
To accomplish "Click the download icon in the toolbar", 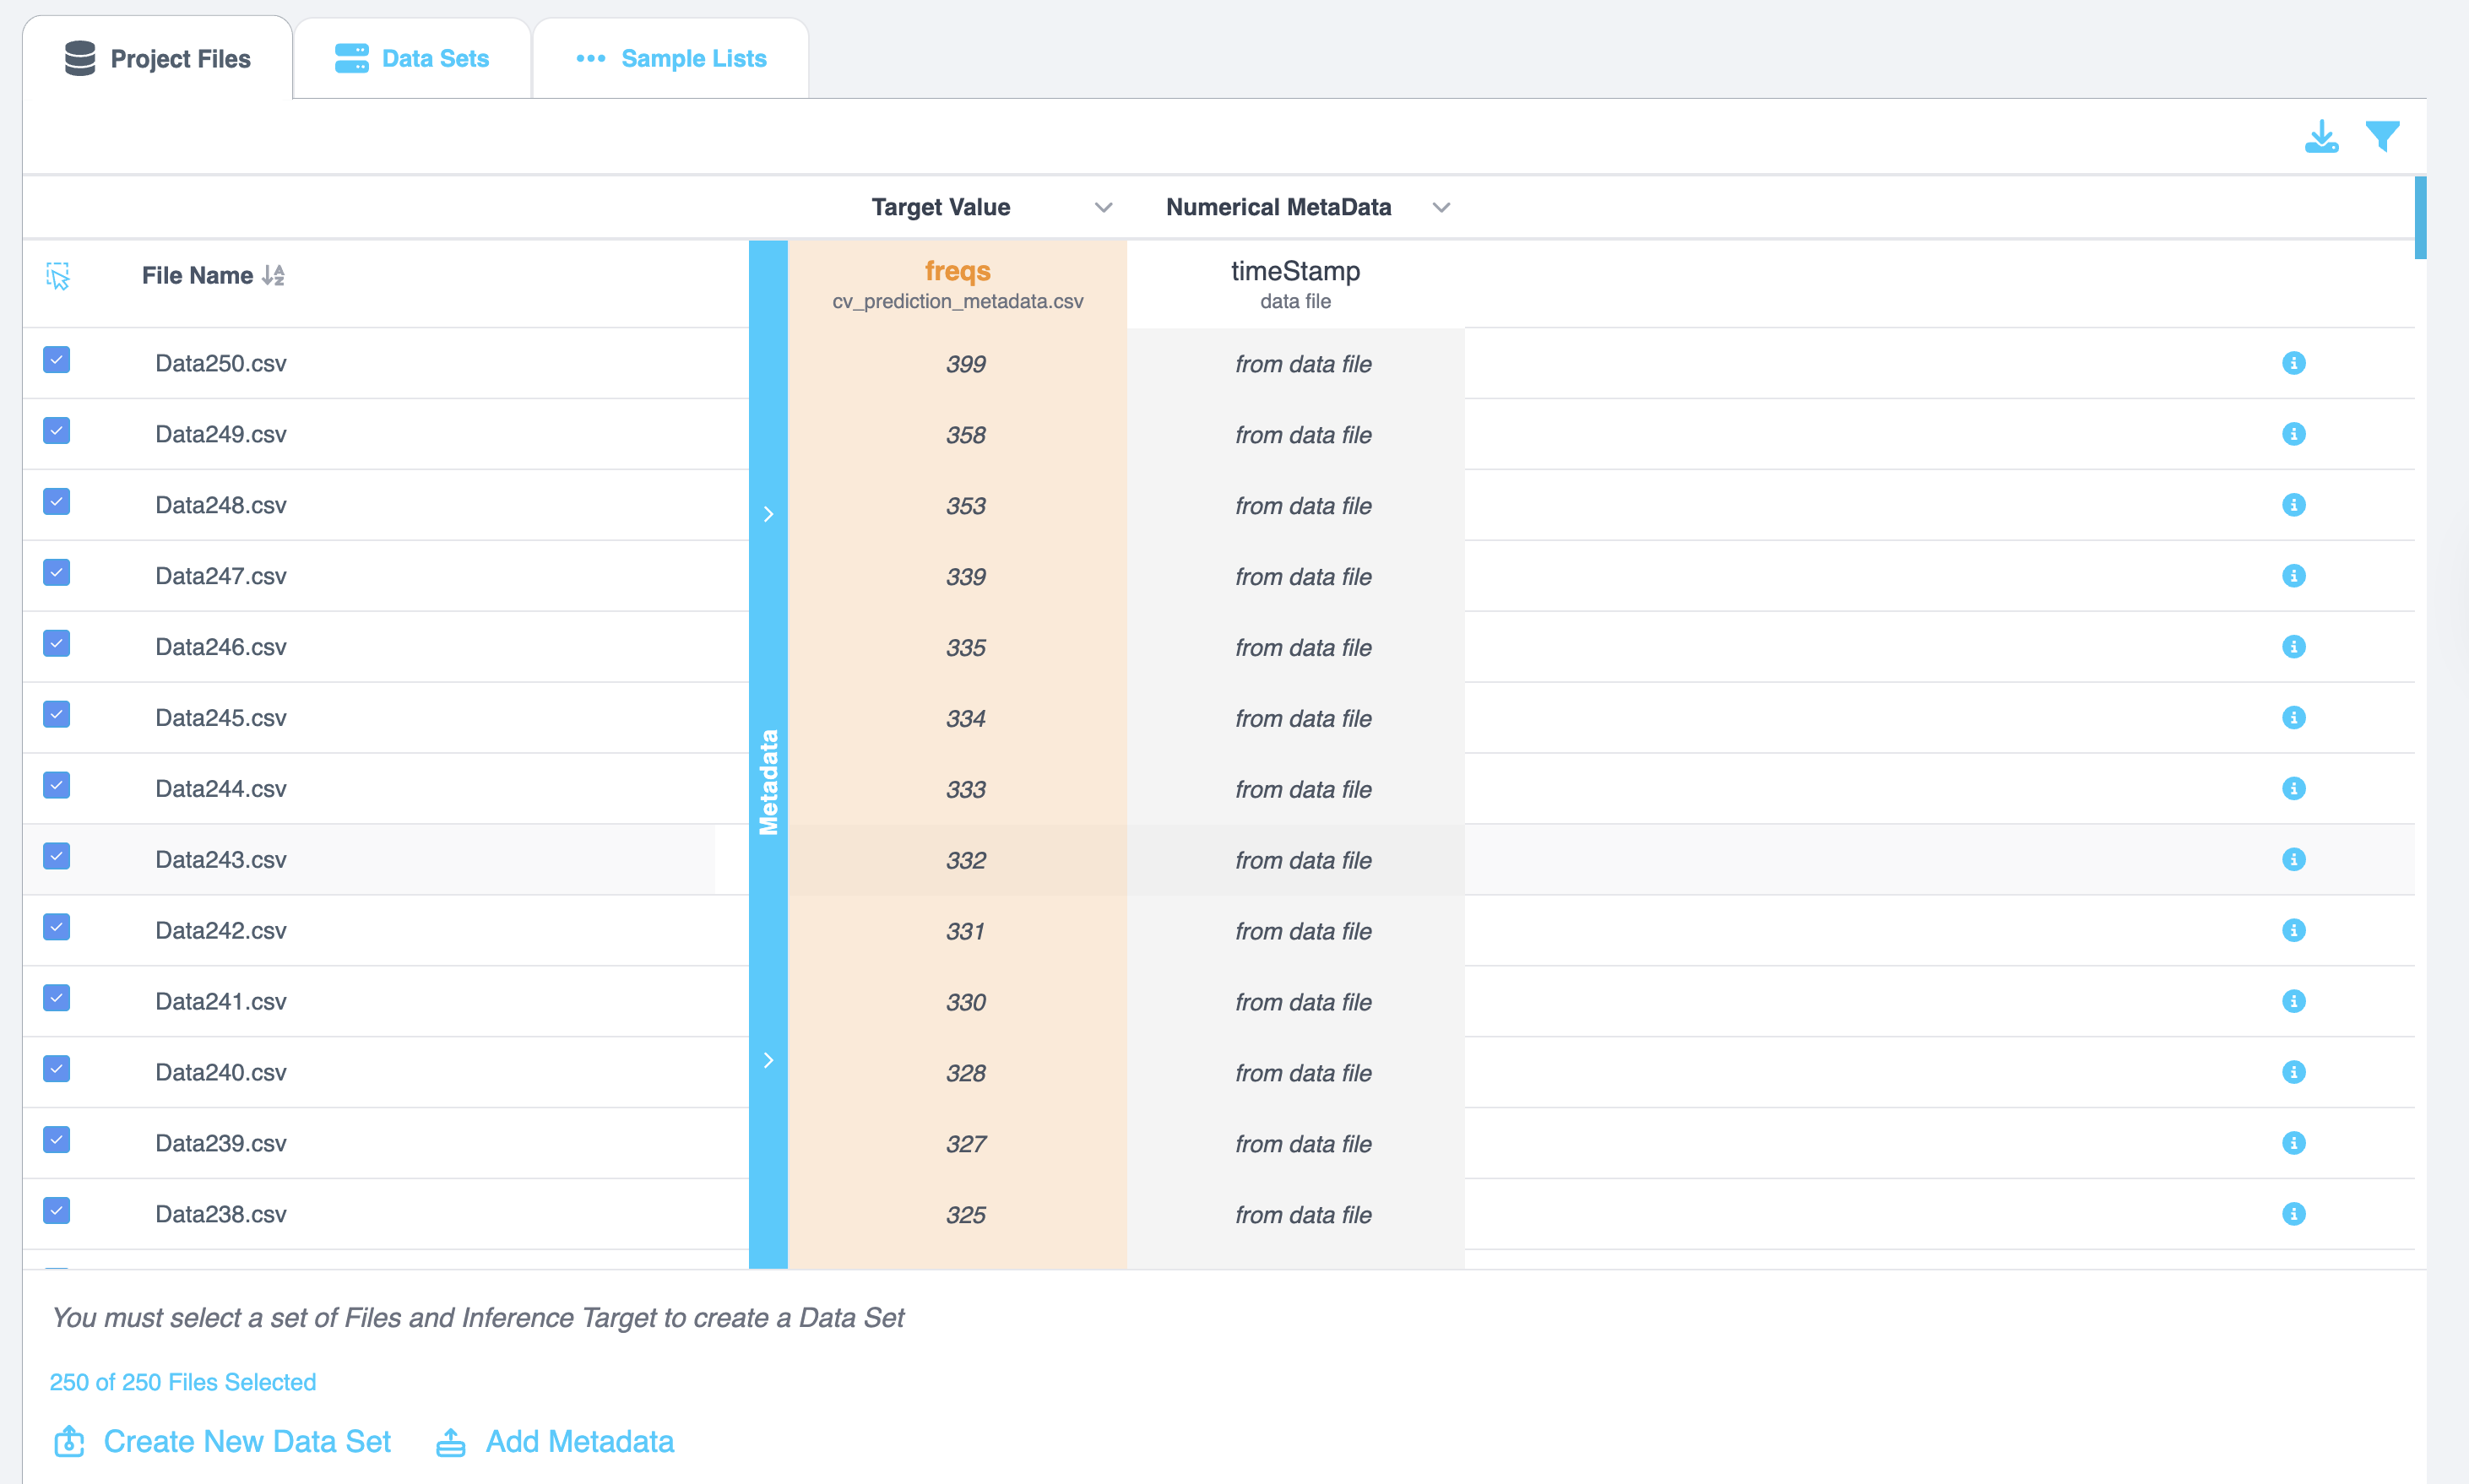I will 2321,136.
